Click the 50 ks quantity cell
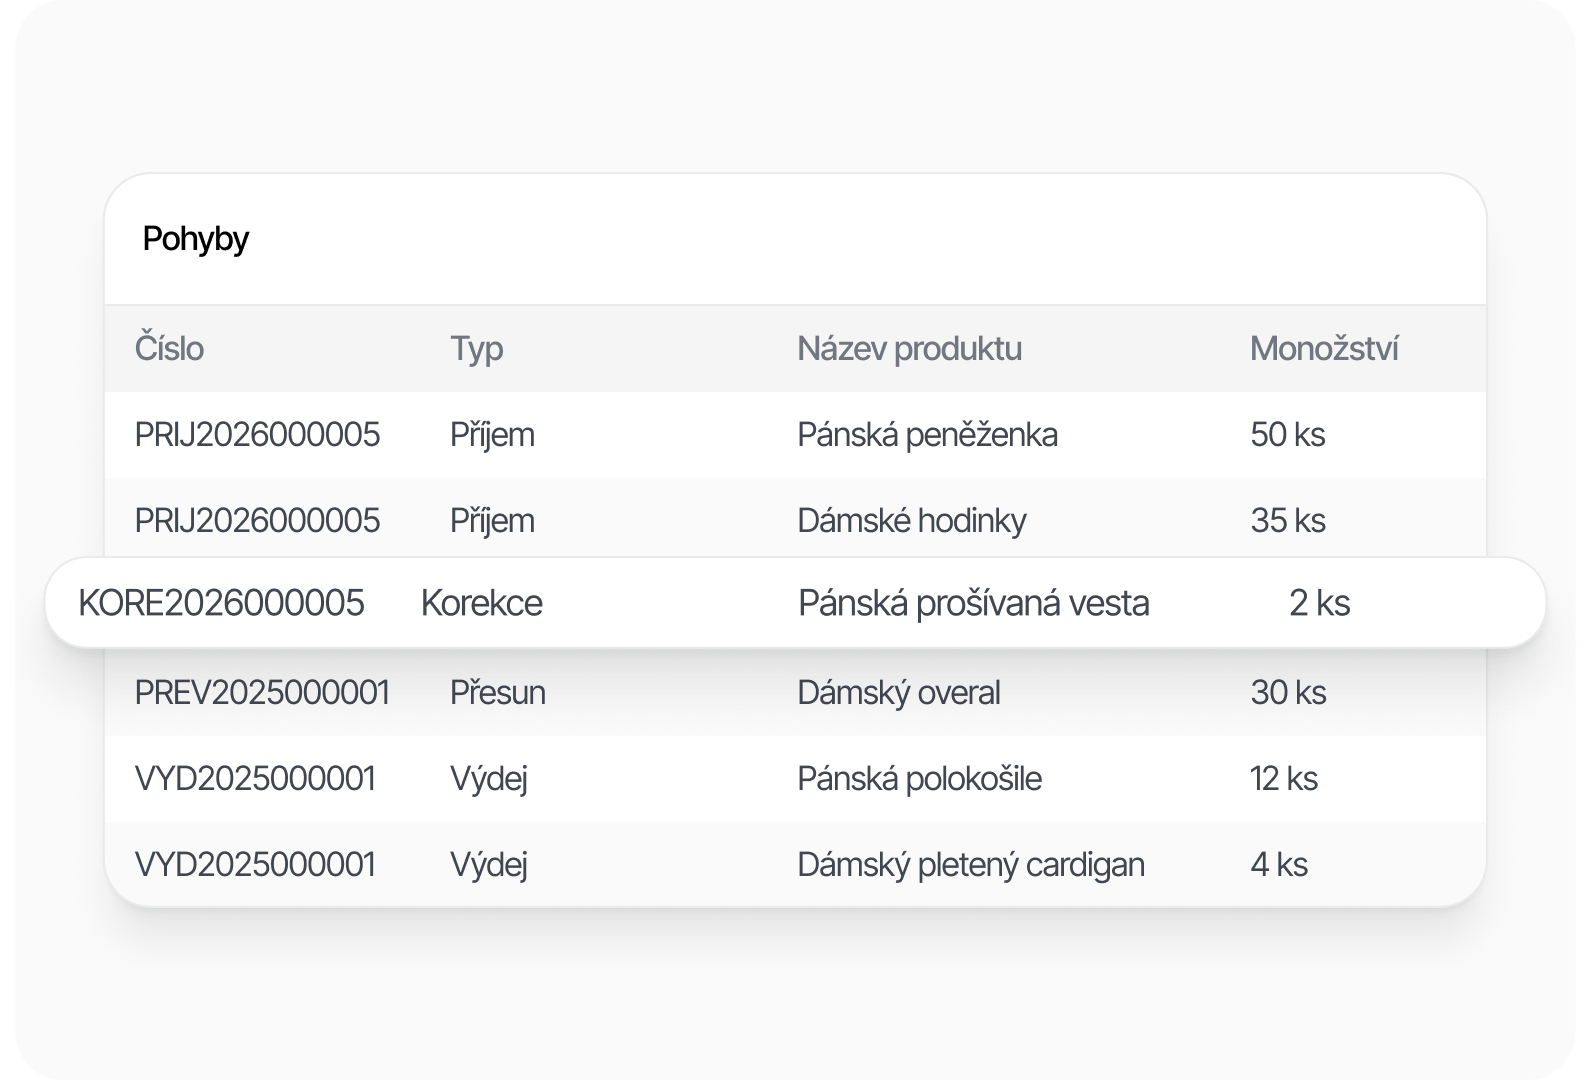Viewport: 1591px width, 1080px height. point(1287,435)
